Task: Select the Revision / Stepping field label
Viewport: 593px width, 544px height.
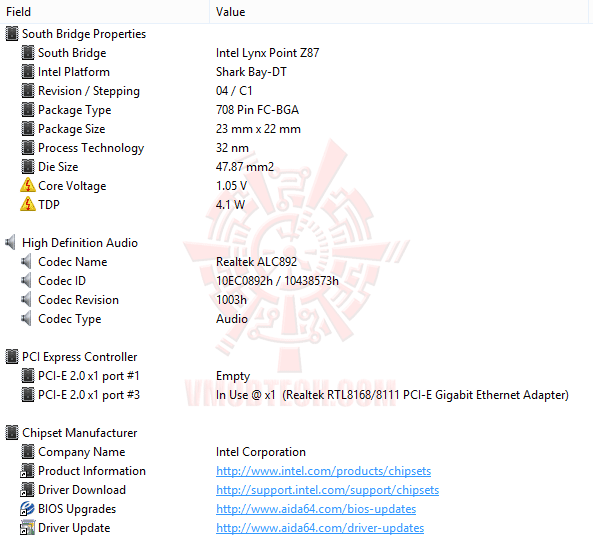Action: coord(89,91)
